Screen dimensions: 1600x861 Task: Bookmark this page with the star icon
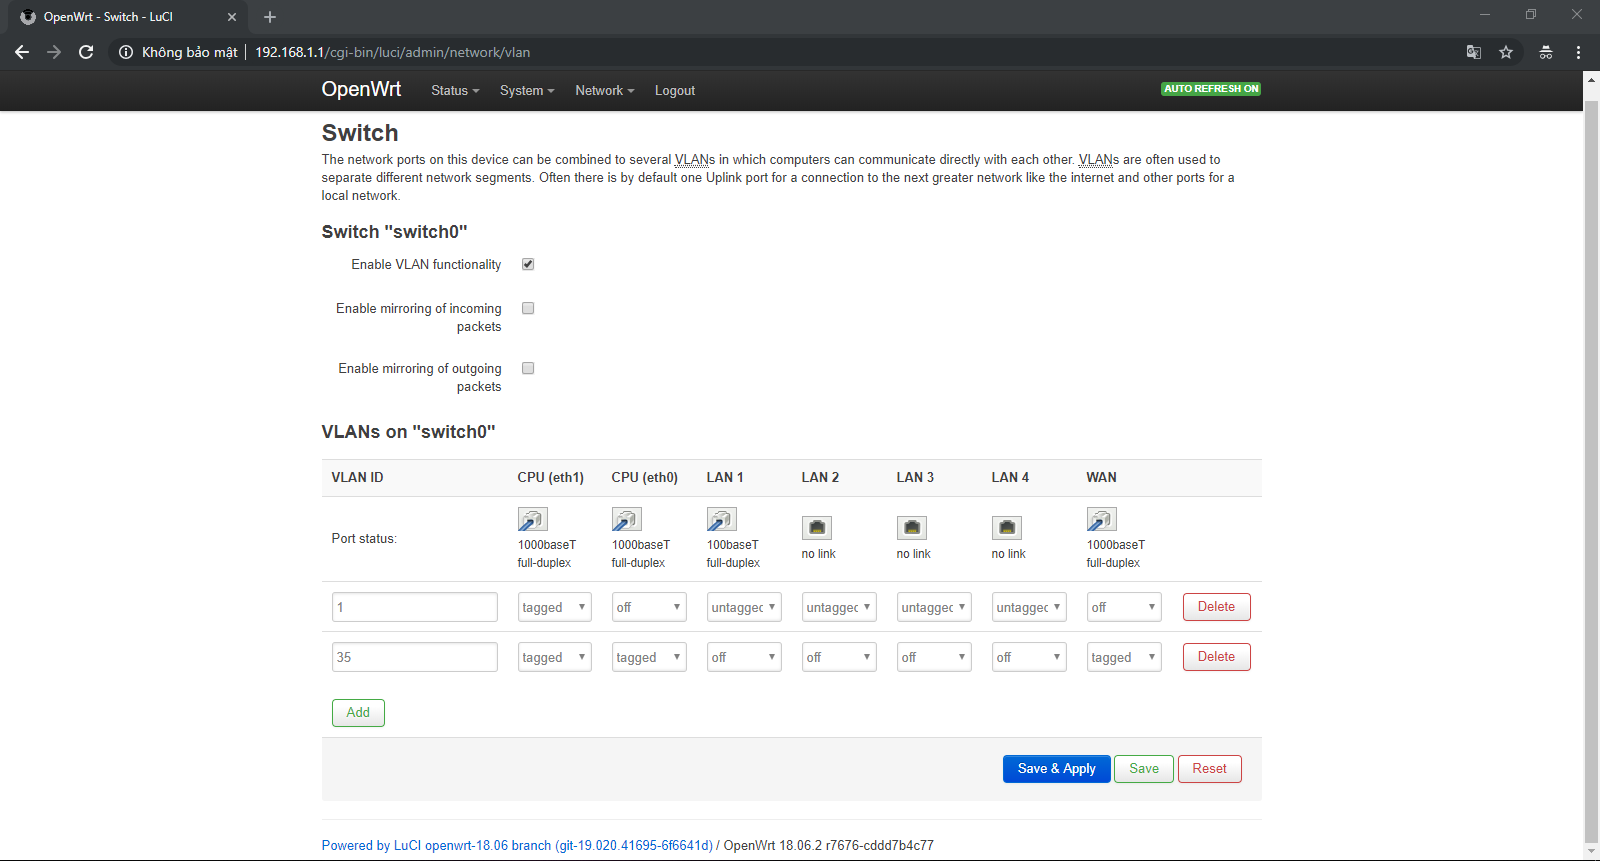pyautogui.click(x=1506, y=52)
